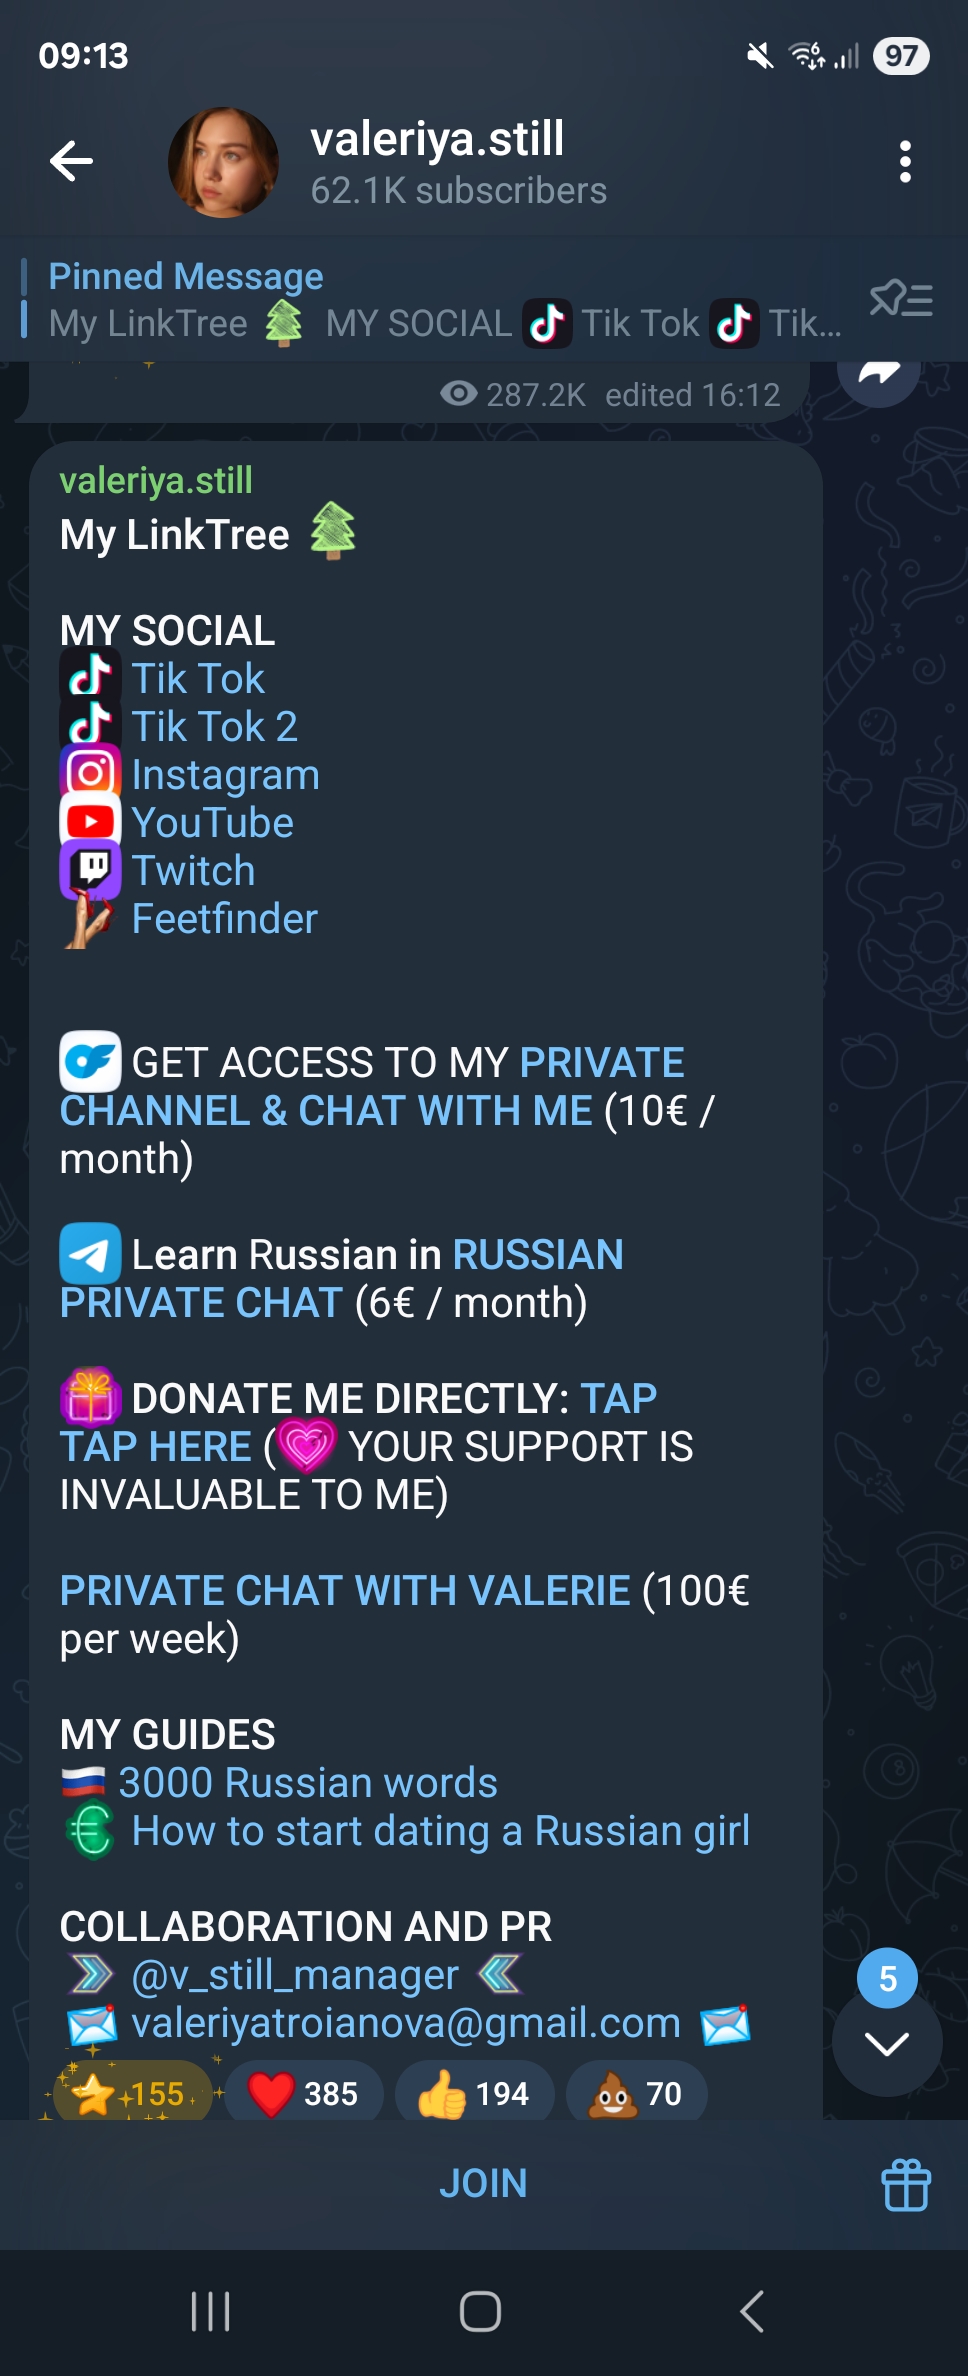Follow the YouTube link in the message

click(x=213, y=823)
